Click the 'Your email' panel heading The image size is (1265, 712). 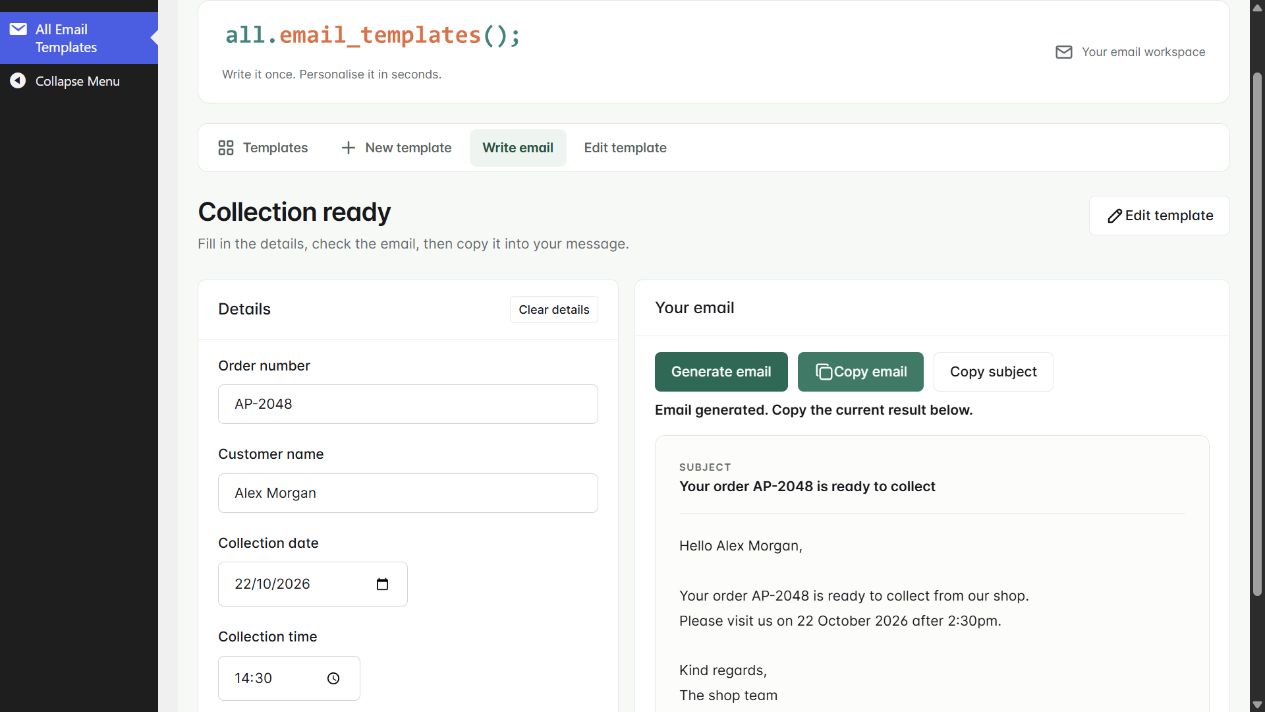pyautogui.click(x=695, y=308)
